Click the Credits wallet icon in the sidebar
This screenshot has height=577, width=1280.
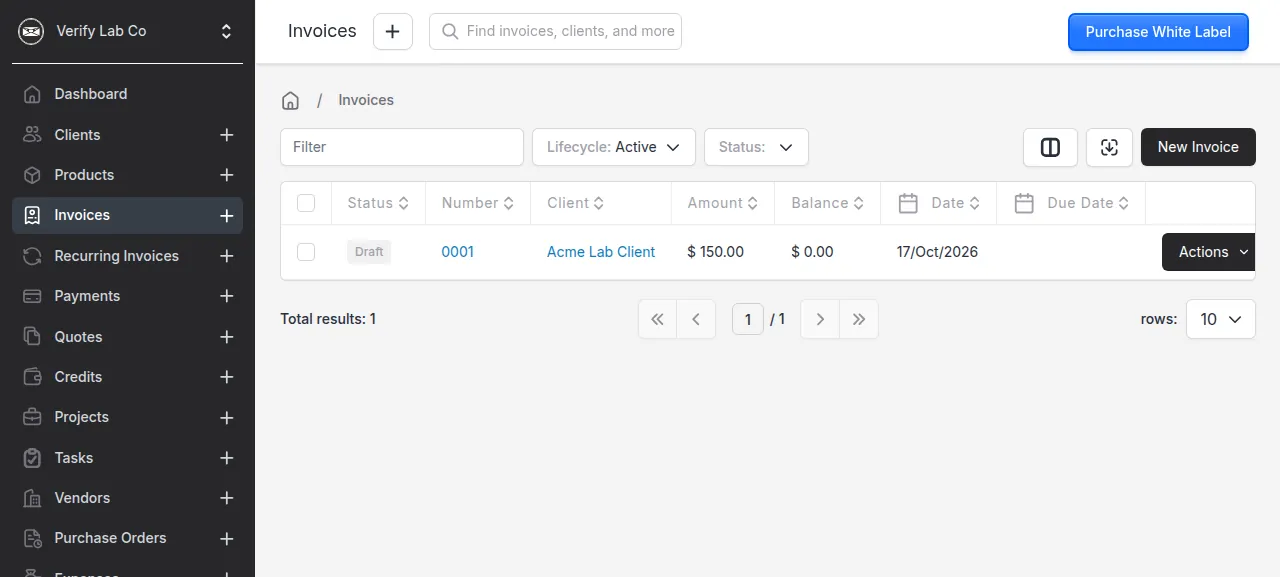point(33,377)
